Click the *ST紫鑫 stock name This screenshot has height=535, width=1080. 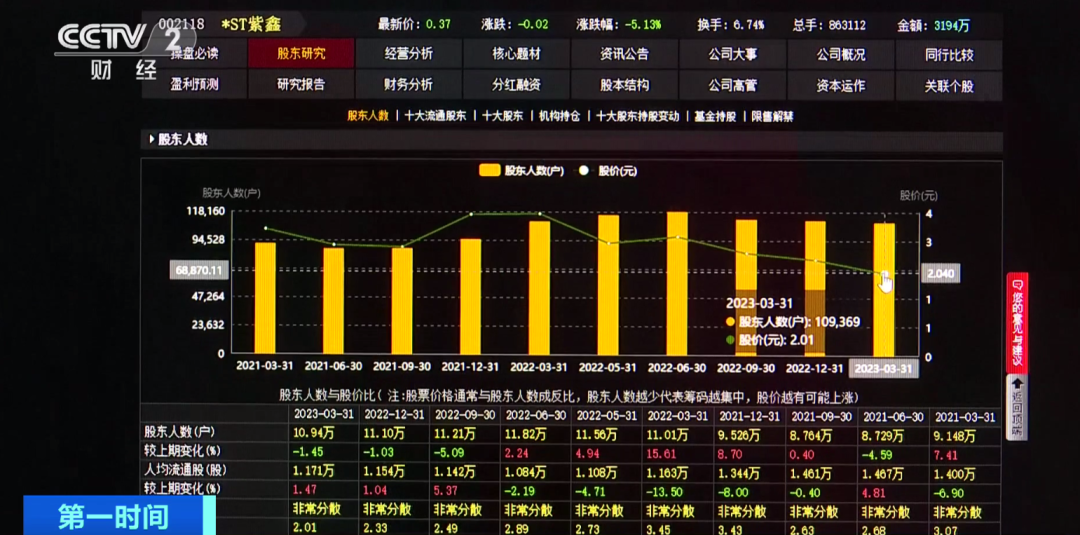251,25
